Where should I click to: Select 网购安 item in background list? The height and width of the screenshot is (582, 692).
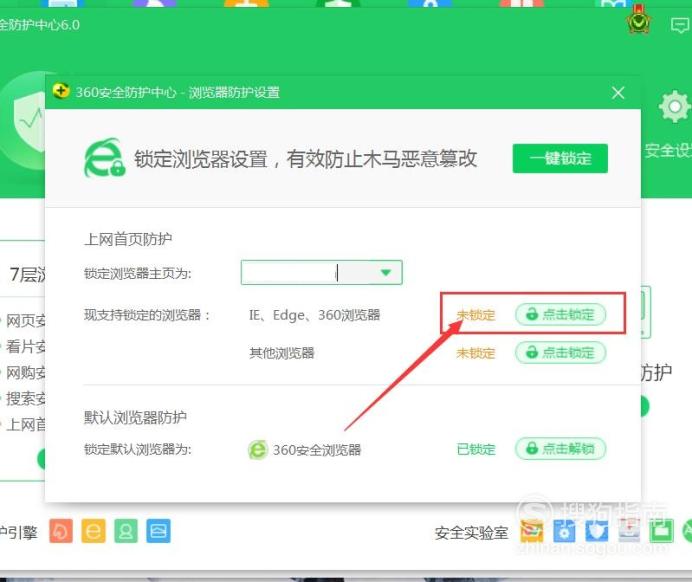[26, 373]
